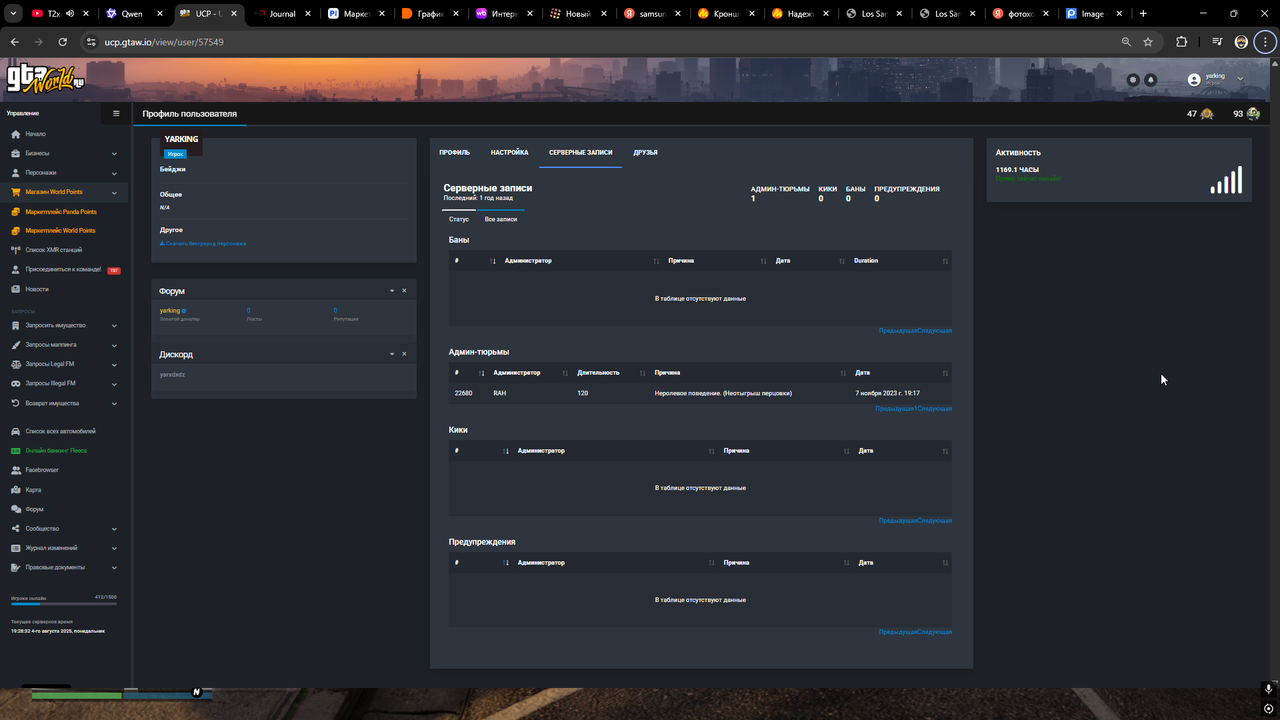Viewport: 1280px width, 720px height.
Task: Open Facebrowser in sidebar
Action: [x=41, y=470]
